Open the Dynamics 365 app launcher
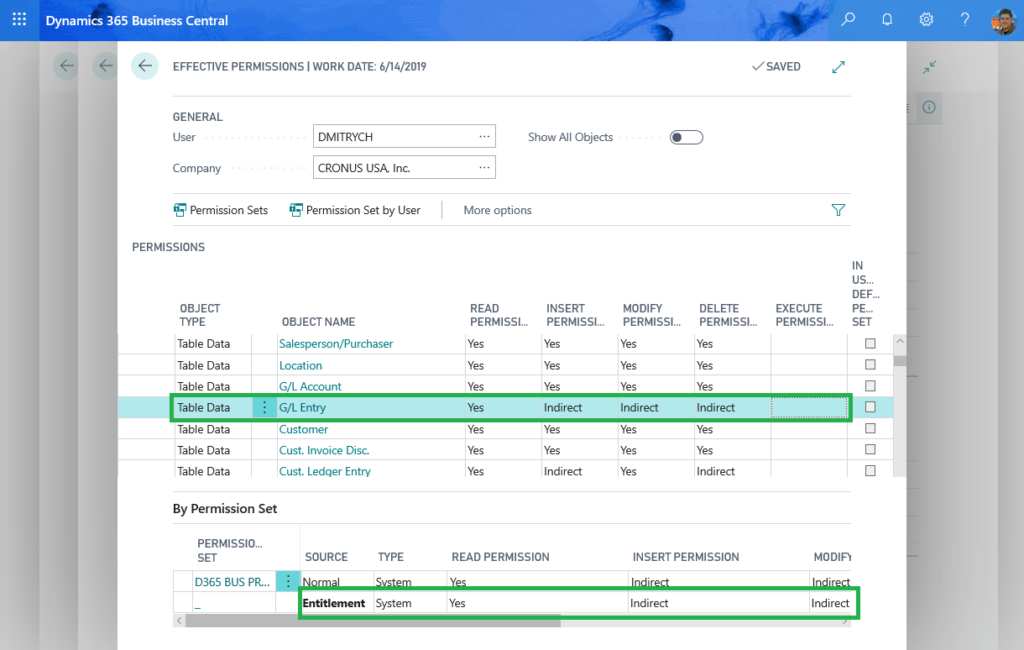Screen dimensions: 1024x650 click(x=18, y=19)
